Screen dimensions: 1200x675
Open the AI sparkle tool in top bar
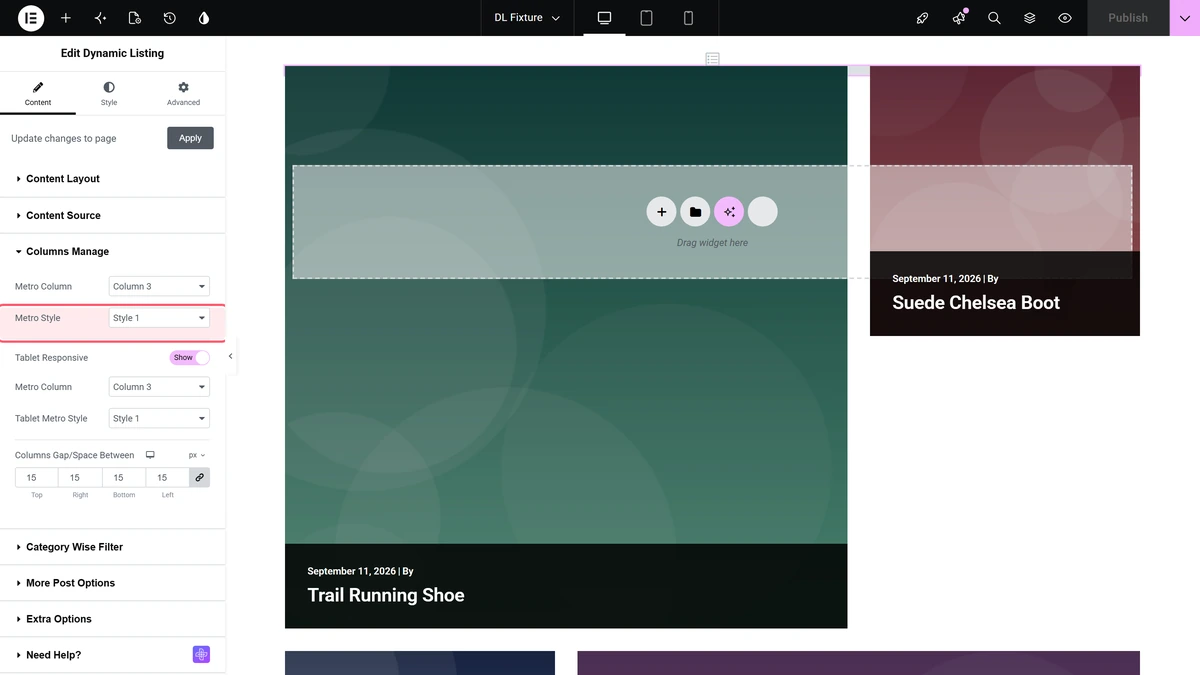pyautogui.click(x=100, y=18)
